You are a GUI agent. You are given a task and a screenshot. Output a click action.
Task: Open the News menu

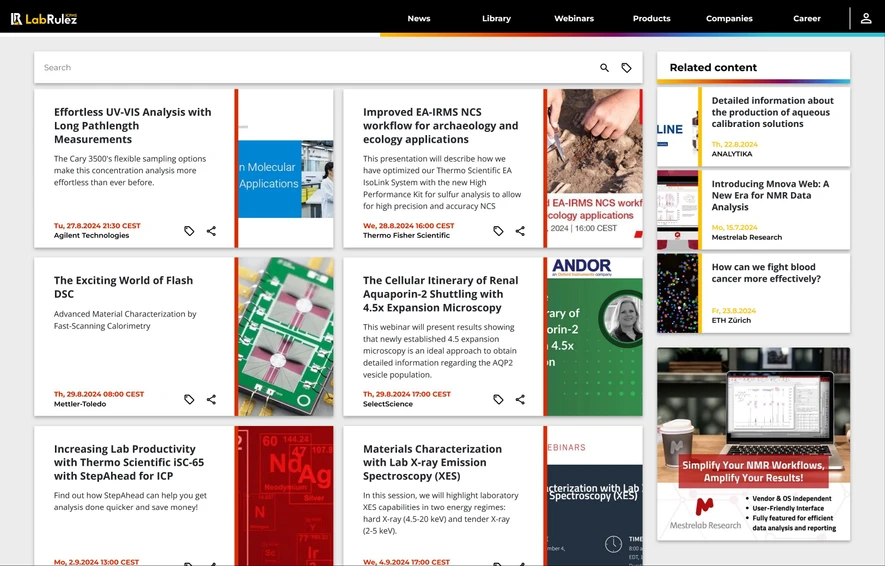click(419, 19)
